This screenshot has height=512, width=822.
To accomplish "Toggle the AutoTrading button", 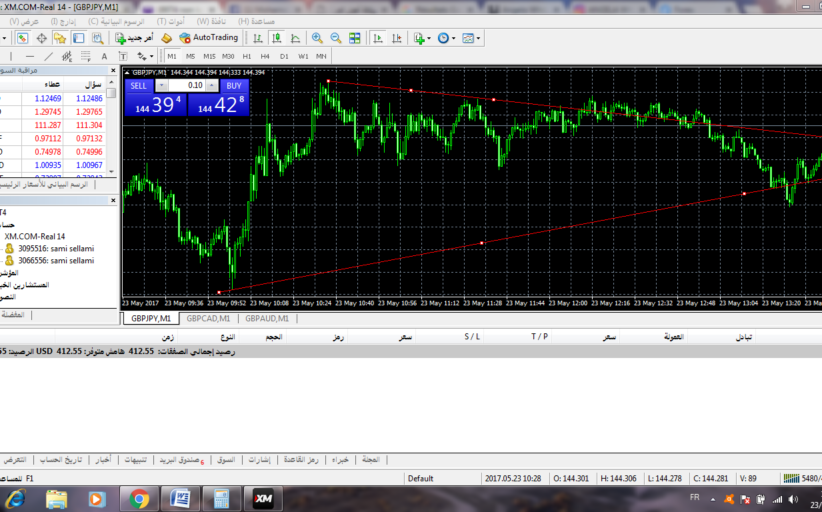I will tap(208, 38).
